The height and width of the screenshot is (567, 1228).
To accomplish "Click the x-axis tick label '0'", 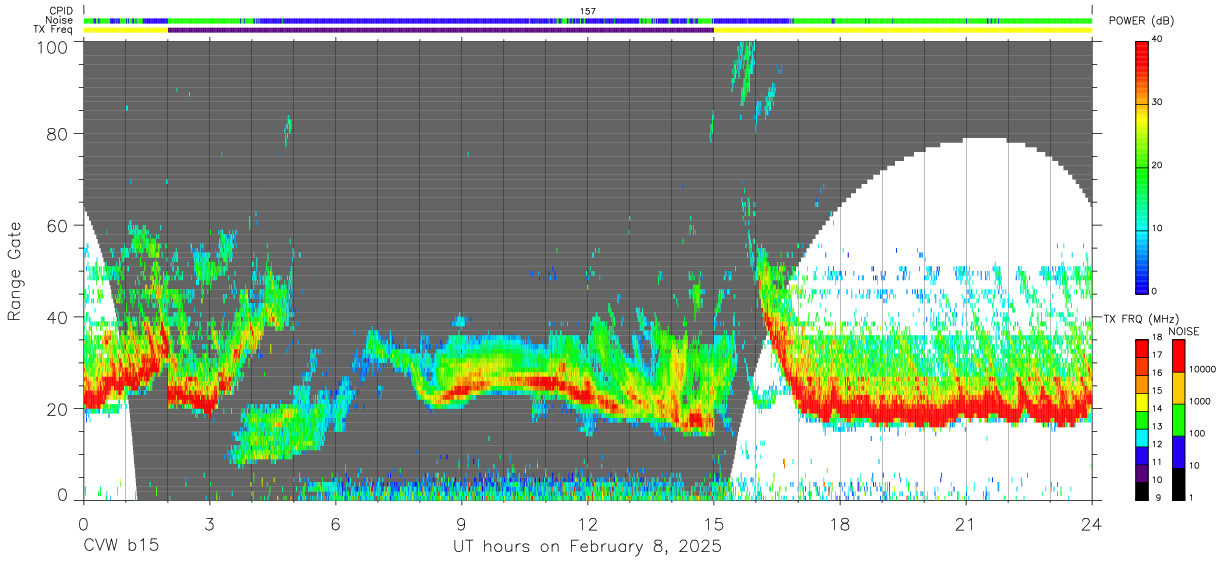I will coord(83,524).
